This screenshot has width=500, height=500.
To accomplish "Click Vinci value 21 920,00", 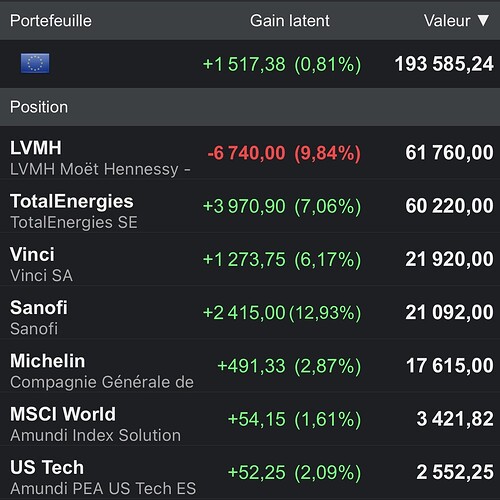I will pyautogui.click(x=449, y=259).
